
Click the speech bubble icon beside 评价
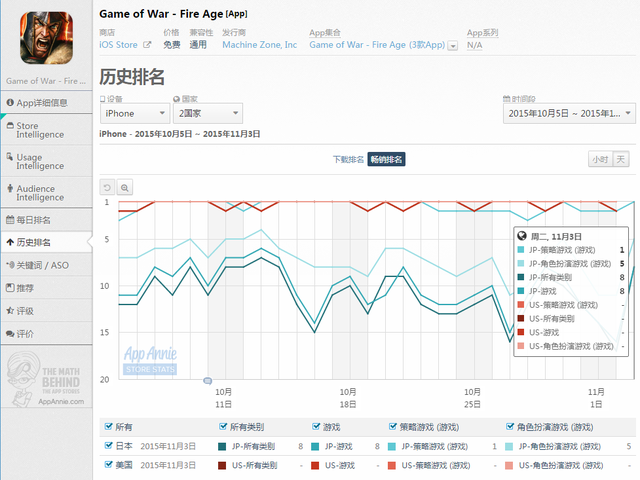point(10,333)
